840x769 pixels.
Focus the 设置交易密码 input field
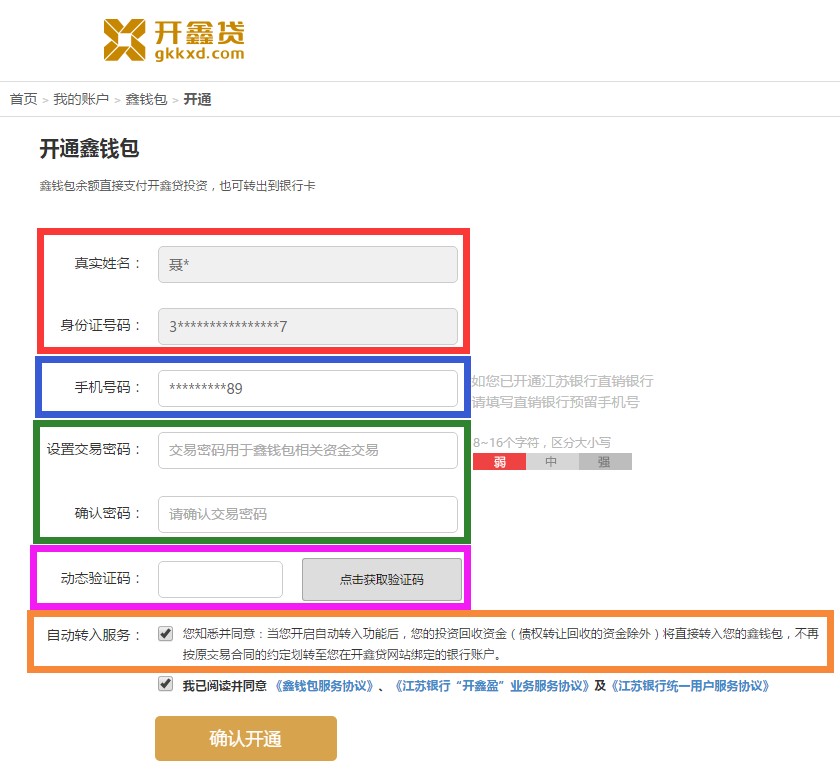(308, 450)
